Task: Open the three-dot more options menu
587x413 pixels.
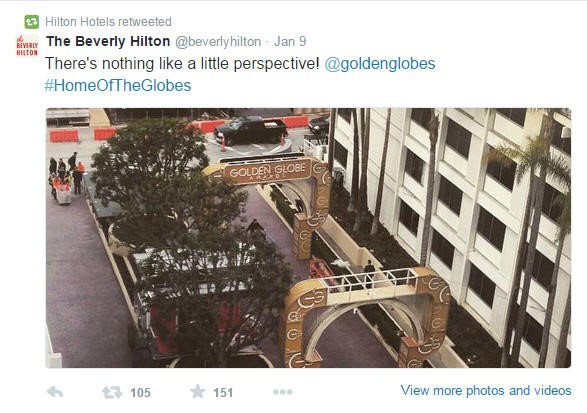Action: click(x=283, y=392)
